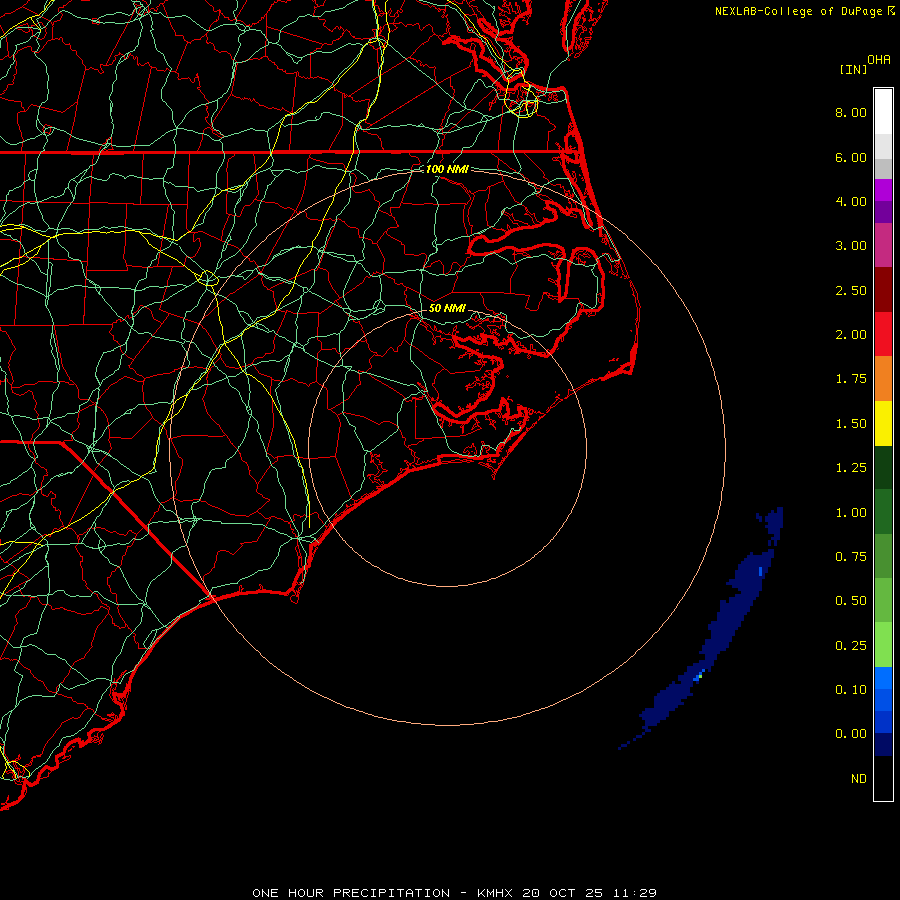Image resolution: width=900 pixels, height=900 pixels.
Task: Click the ONE HOUR PRECIPITATION KMHX title text
Action: pos(454,893)
